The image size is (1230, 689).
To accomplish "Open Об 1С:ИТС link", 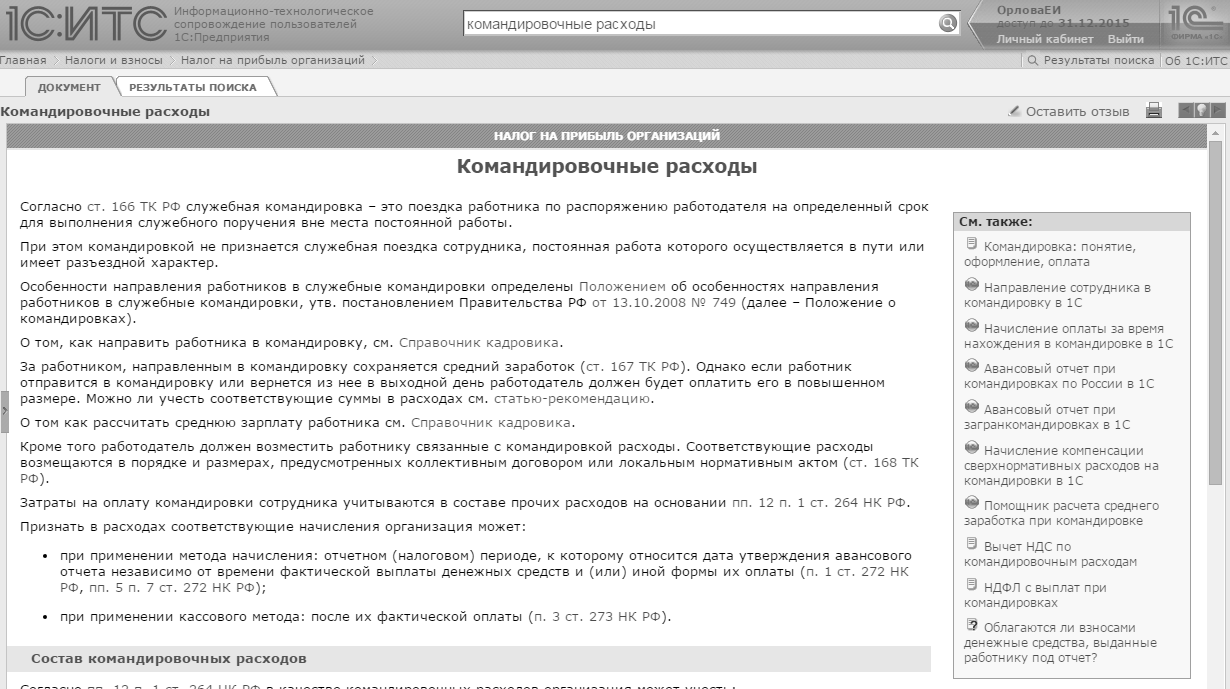I will coord(1197,60).
